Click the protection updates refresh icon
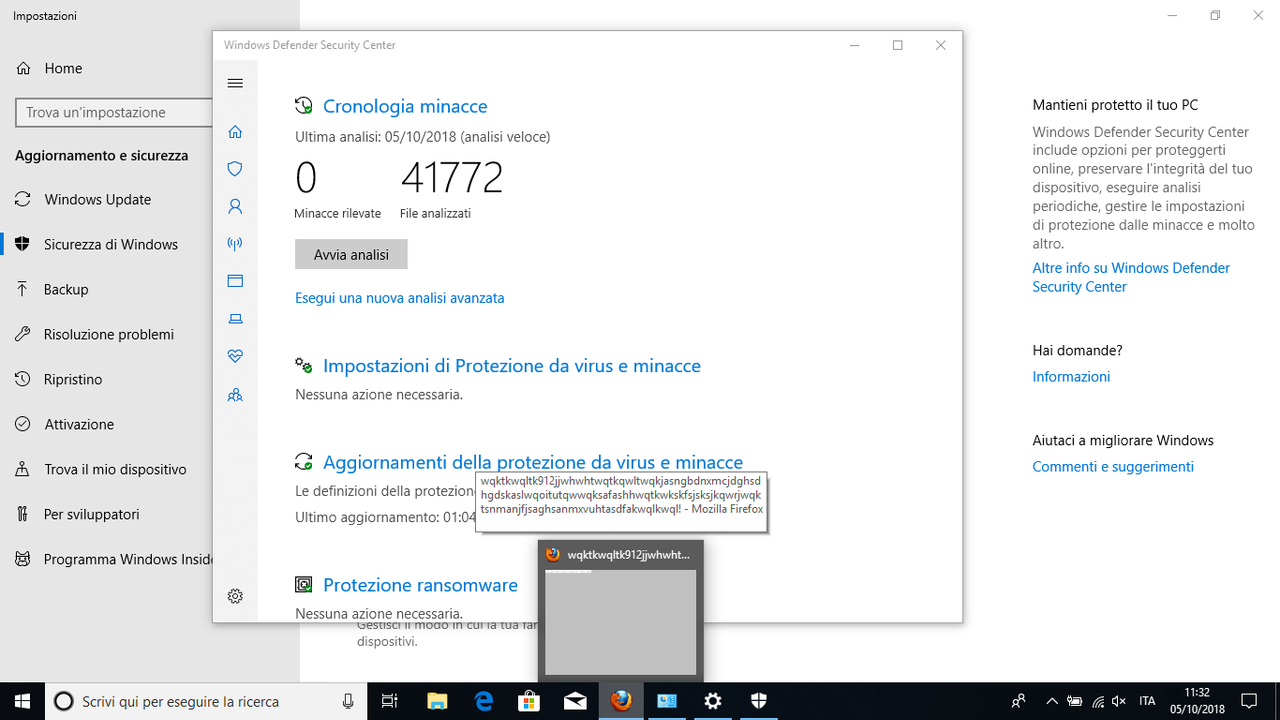The image size is (1280, 720). click(303, 462)
